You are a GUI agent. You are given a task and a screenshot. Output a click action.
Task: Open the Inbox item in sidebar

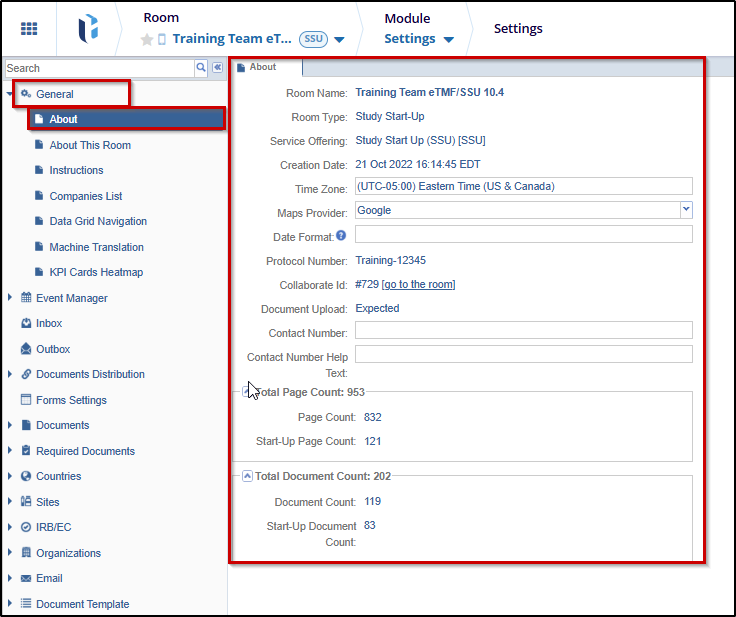(49, 323)
